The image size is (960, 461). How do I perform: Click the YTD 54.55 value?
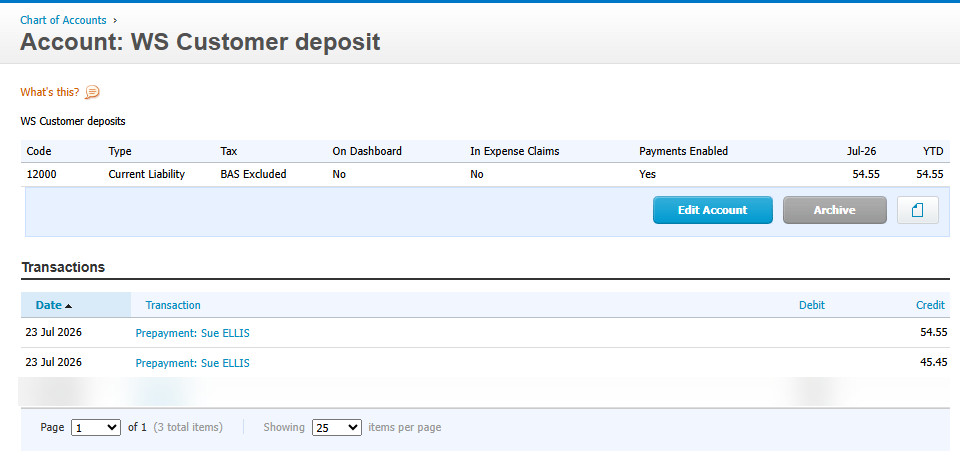(930, 174)
